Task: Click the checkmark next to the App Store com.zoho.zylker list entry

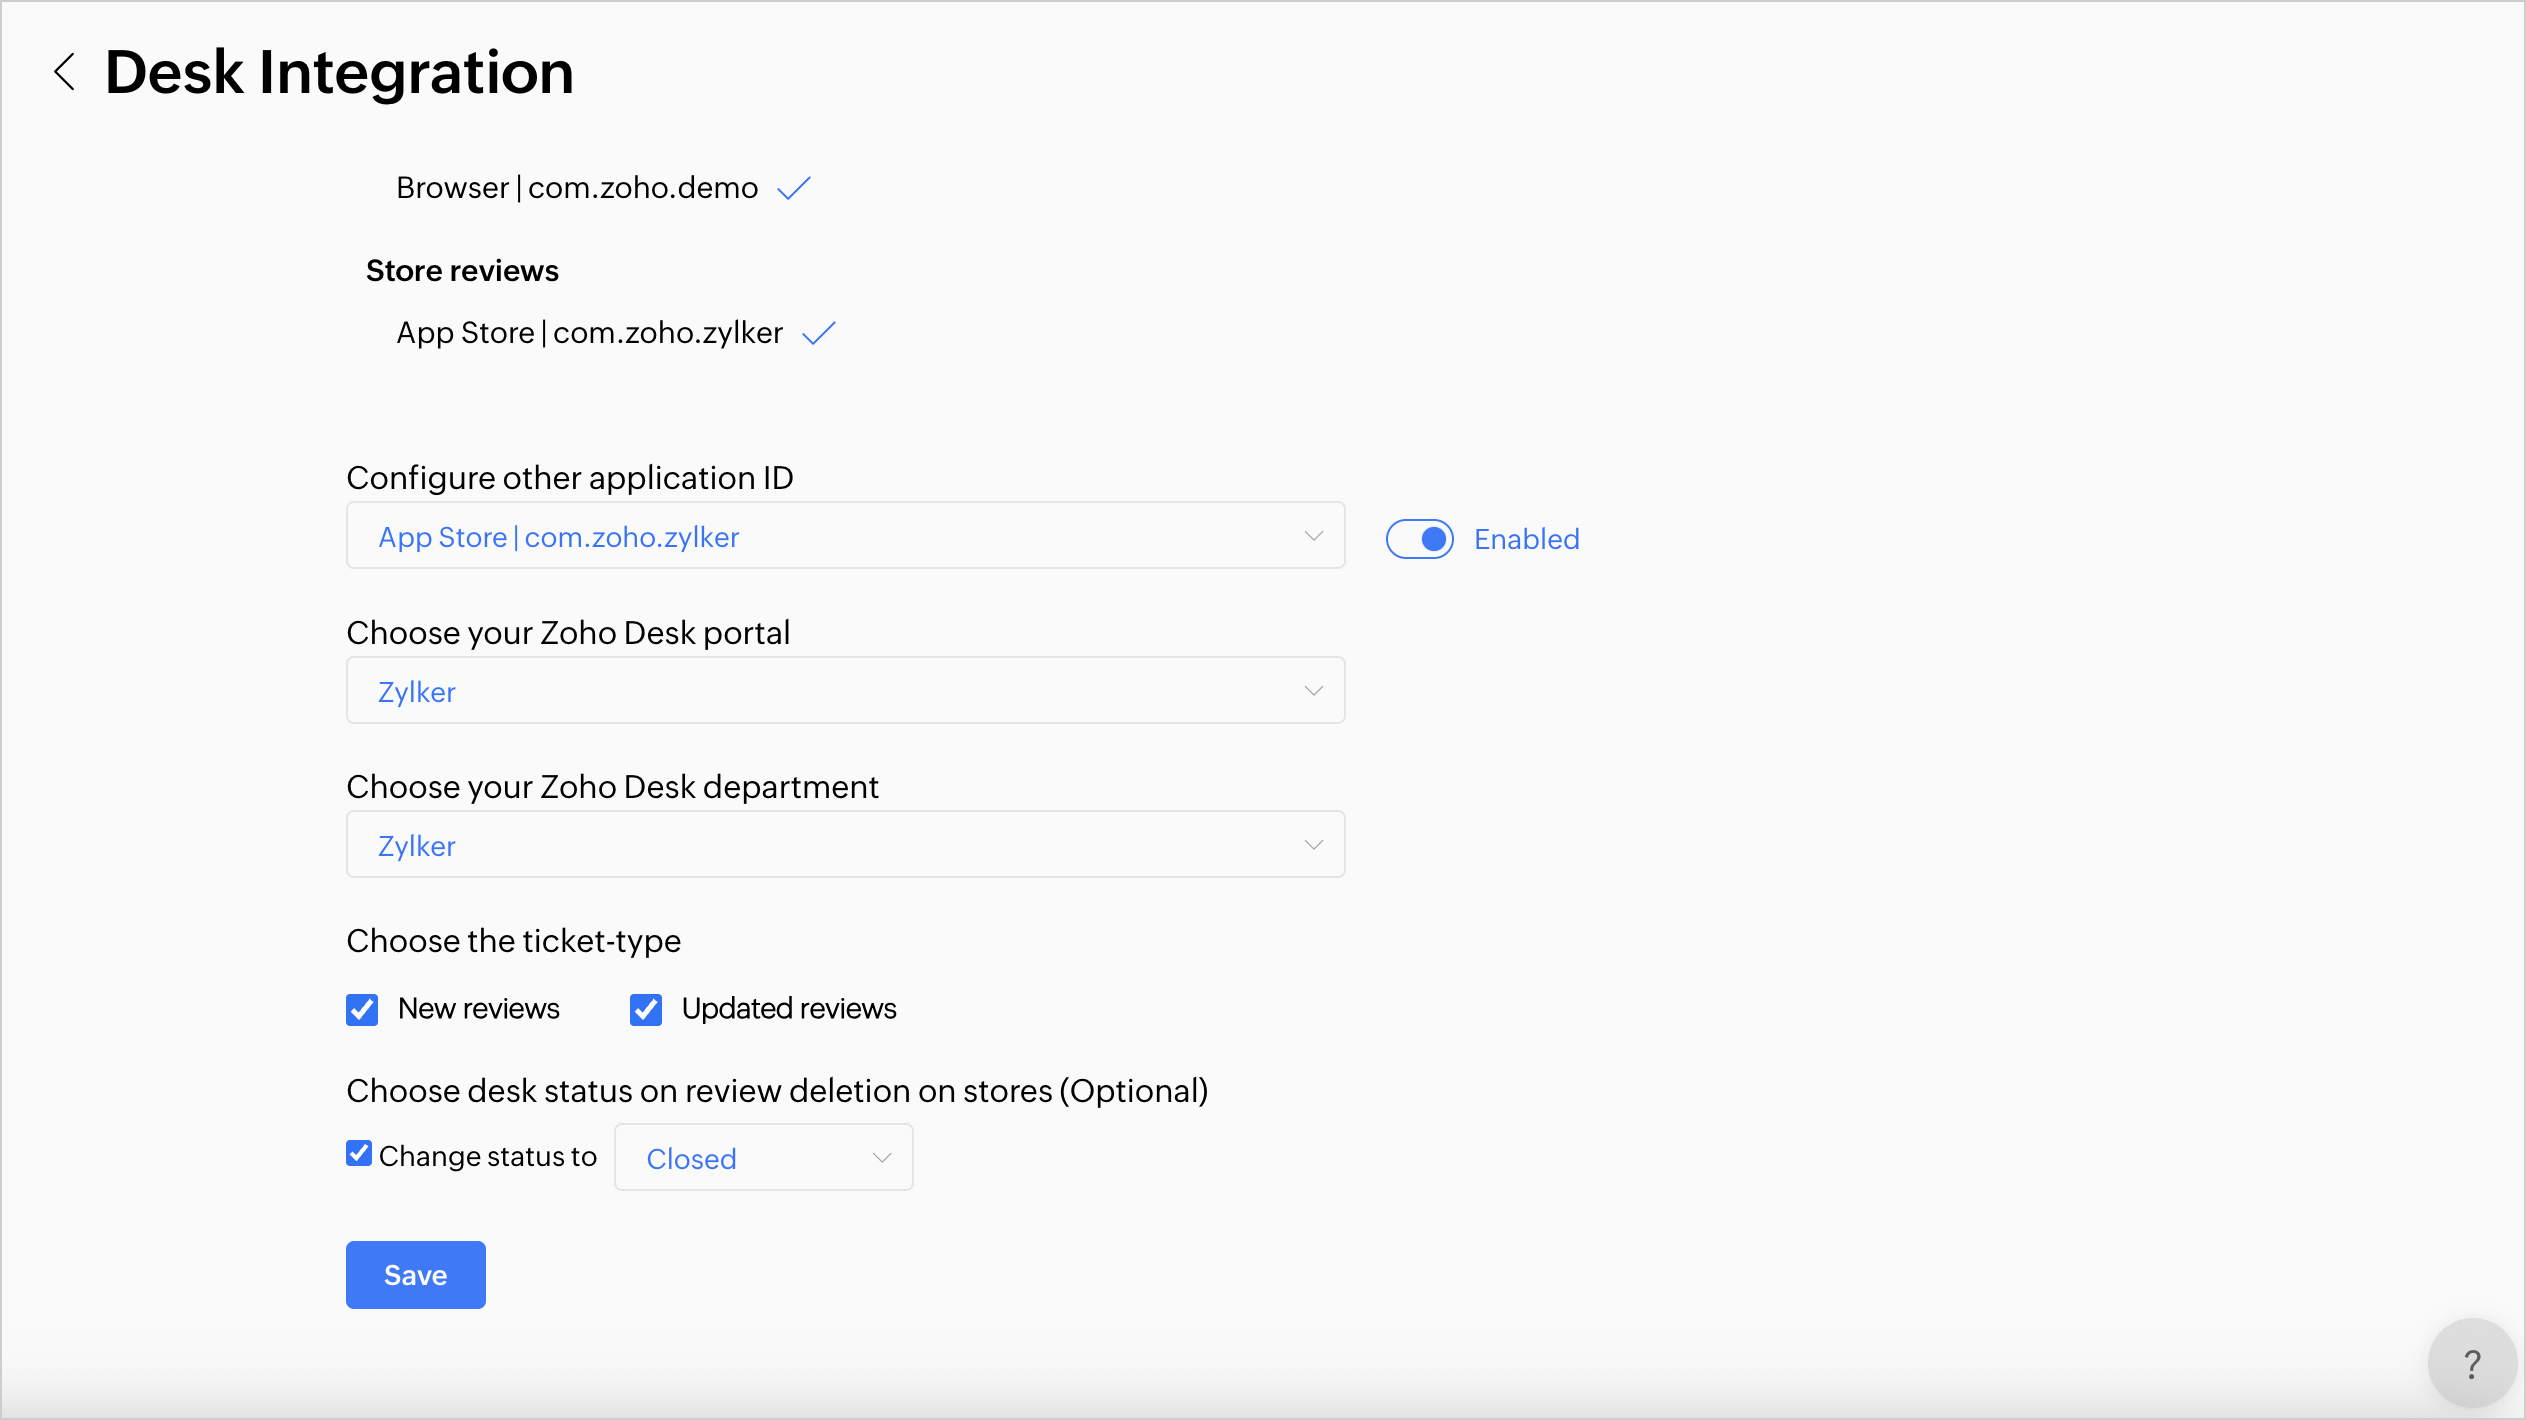Action: pos(819,333)
